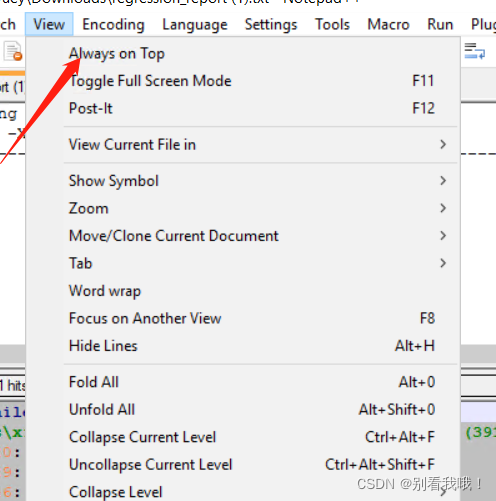Open the Macro menu

click(388, 24)
